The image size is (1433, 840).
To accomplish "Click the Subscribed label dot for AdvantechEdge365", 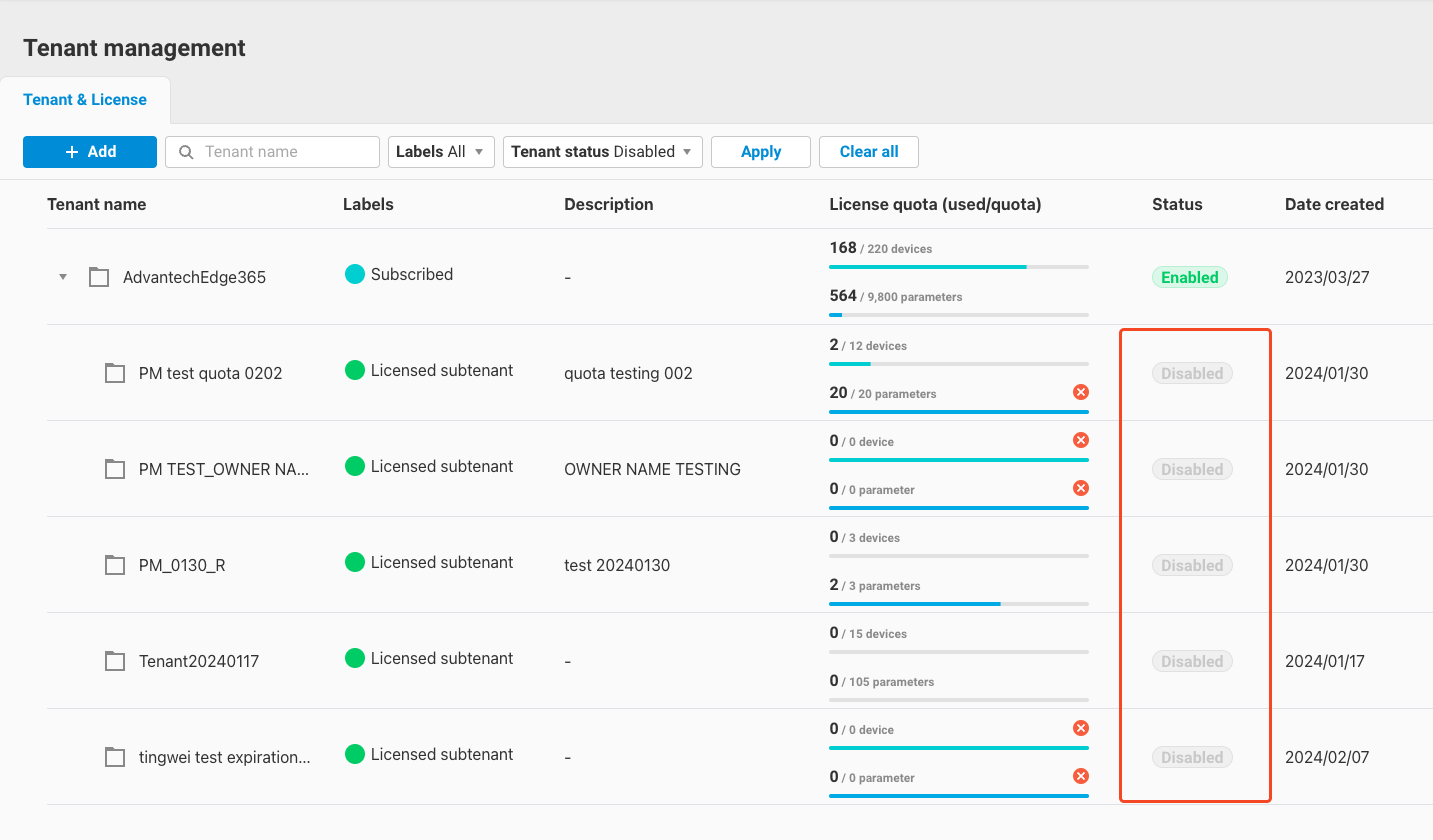I will click(355, 274).
